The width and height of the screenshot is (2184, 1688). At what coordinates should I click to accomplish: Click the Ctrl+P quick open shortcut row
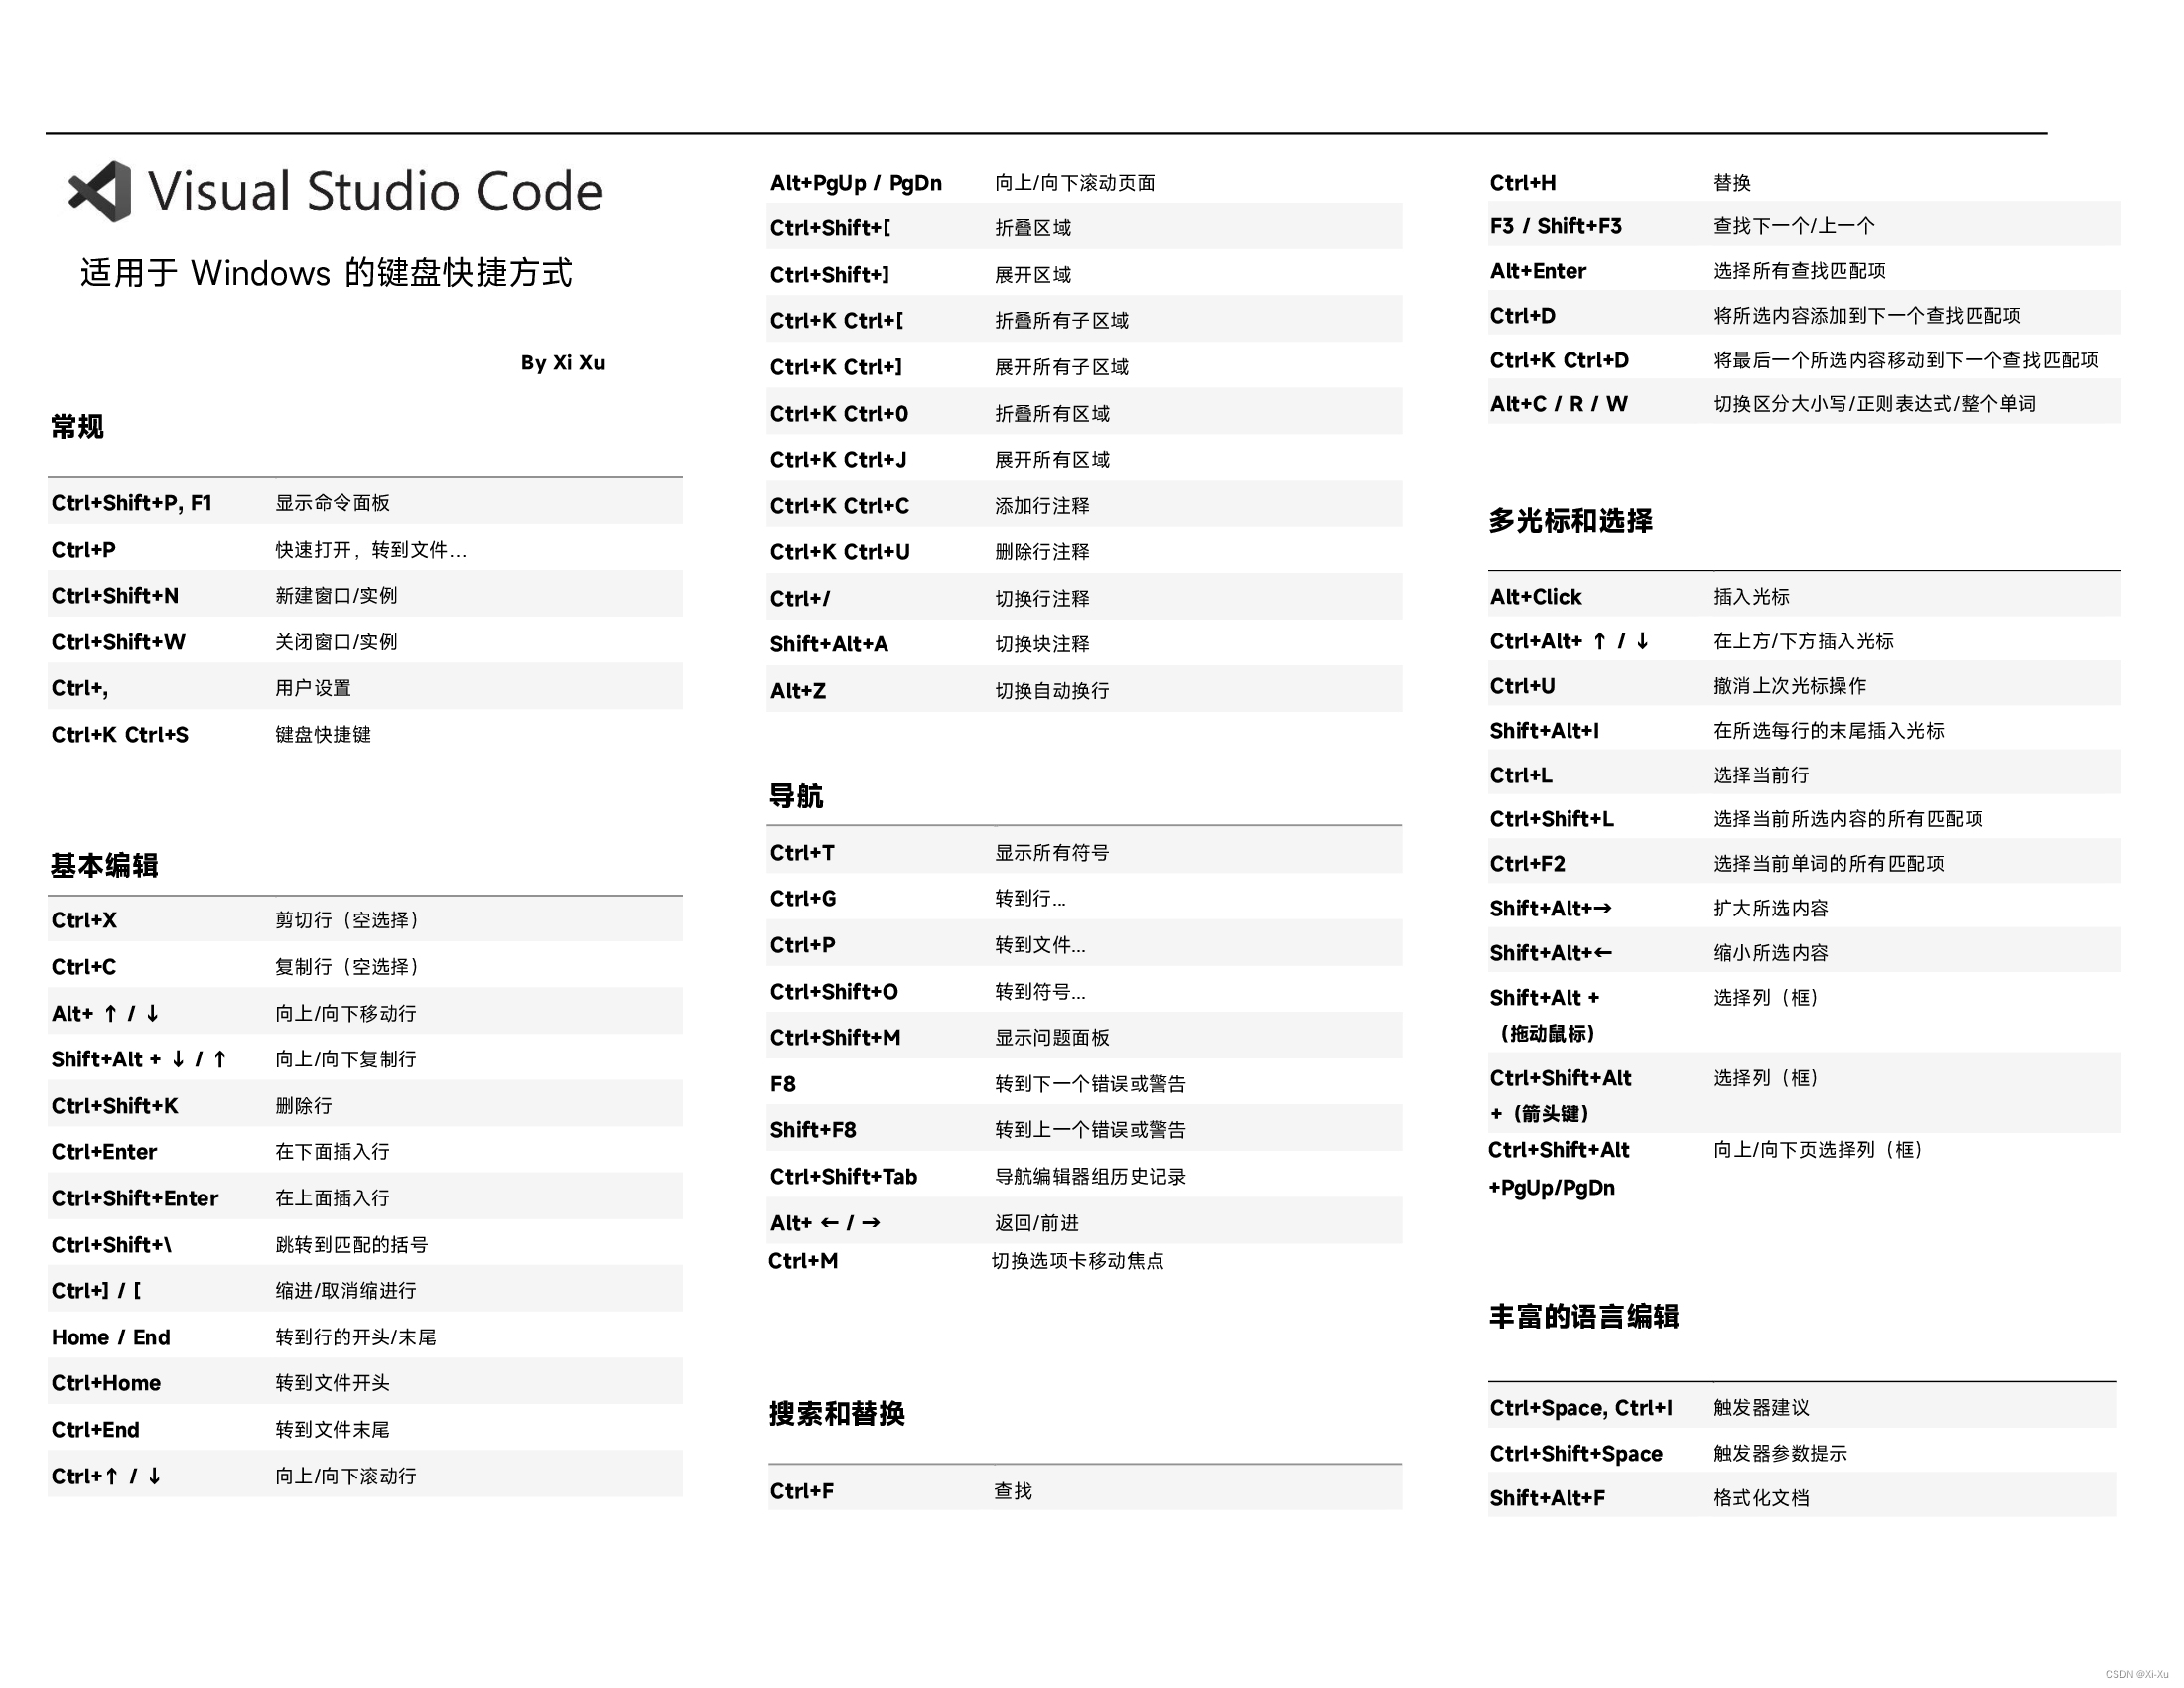85,549
